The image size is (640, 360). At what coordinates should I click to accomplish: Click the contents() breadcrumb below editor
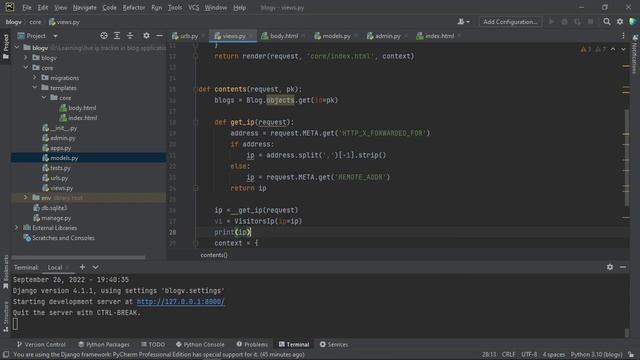[x=214, y=255]
